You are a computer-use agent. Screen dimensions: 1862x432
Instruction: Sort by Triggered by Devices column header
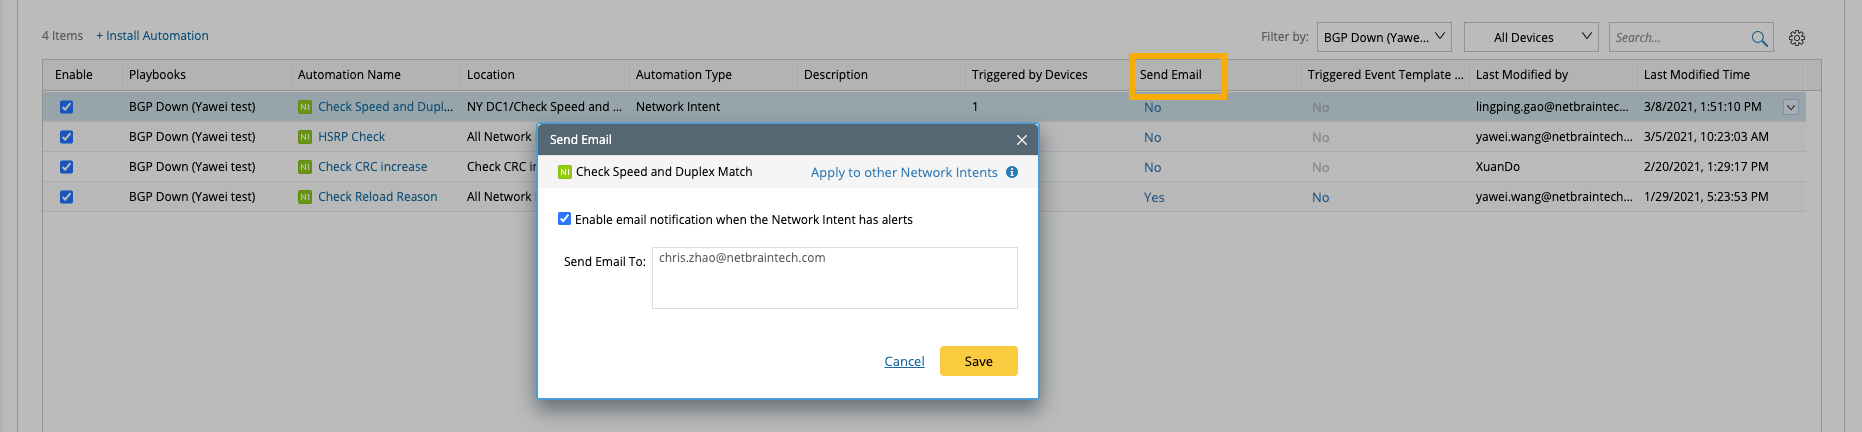1029,75
